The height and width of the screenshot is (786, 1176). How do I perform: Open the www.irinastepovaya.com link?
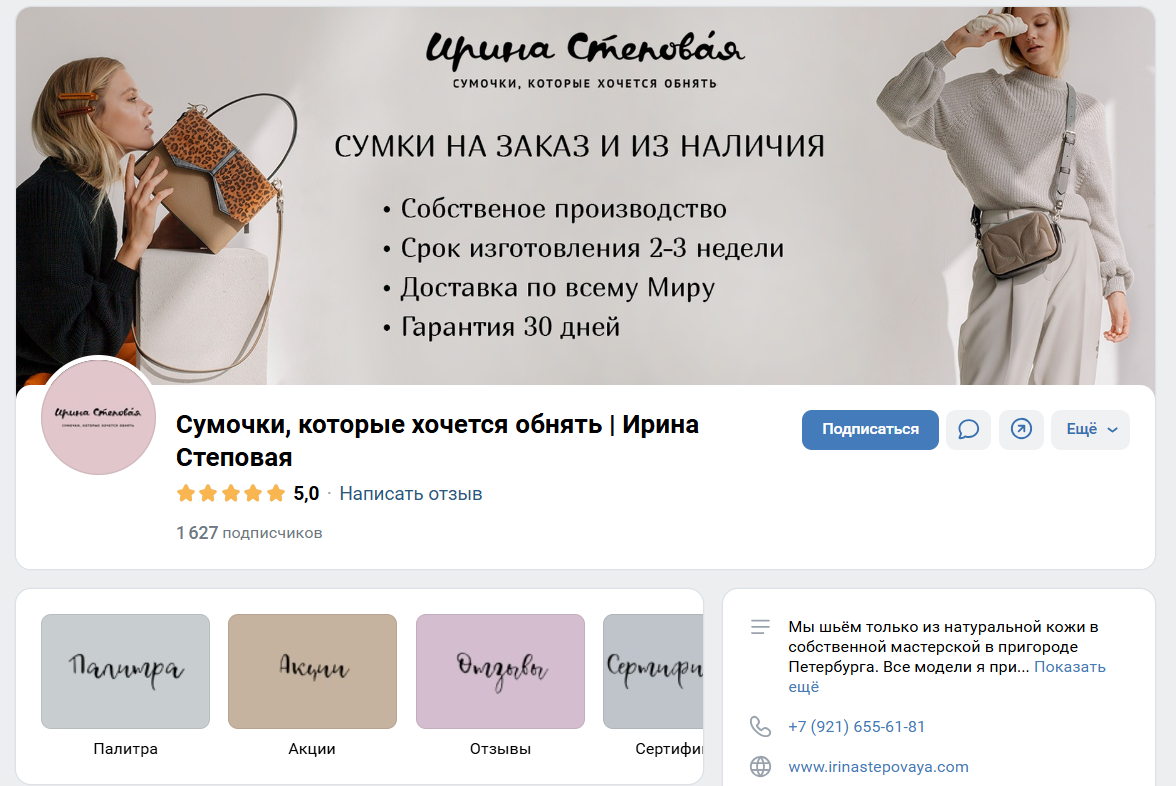click(878, 766)
